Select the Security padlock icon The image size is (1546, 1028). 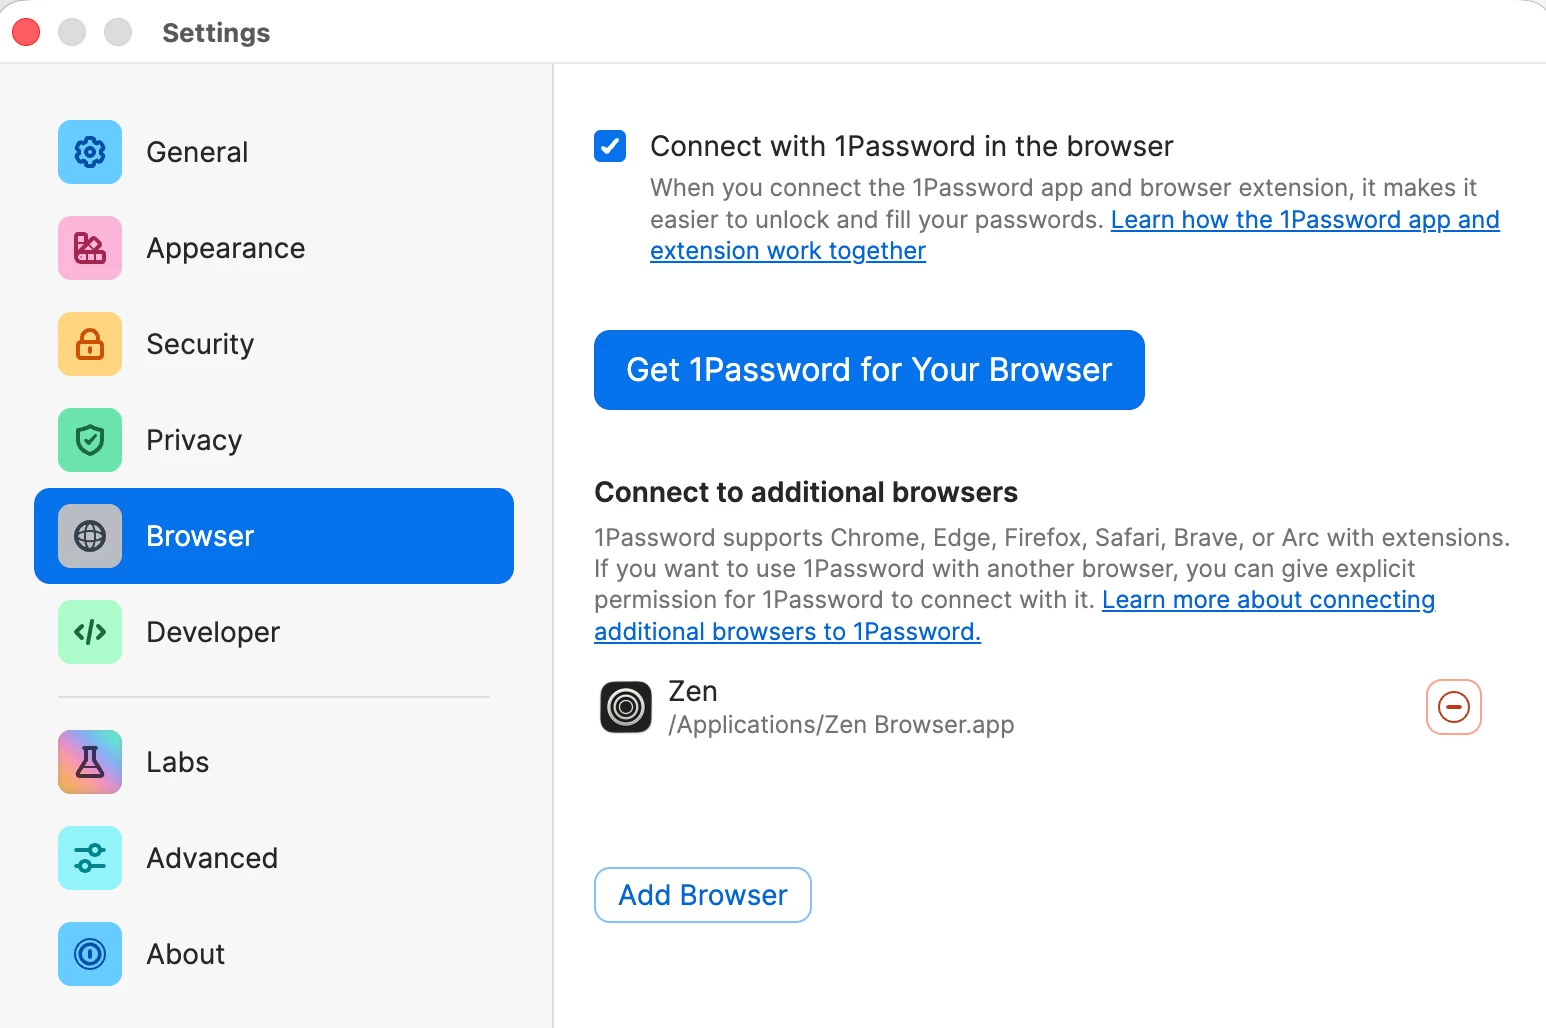pos(90,344)
